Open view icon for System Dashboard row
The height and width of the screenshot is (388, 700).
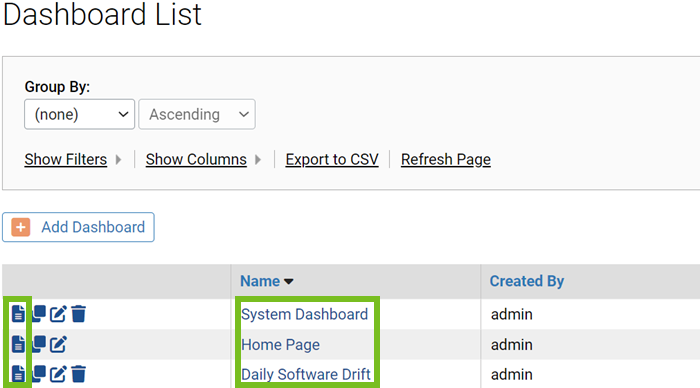point(18,314)
